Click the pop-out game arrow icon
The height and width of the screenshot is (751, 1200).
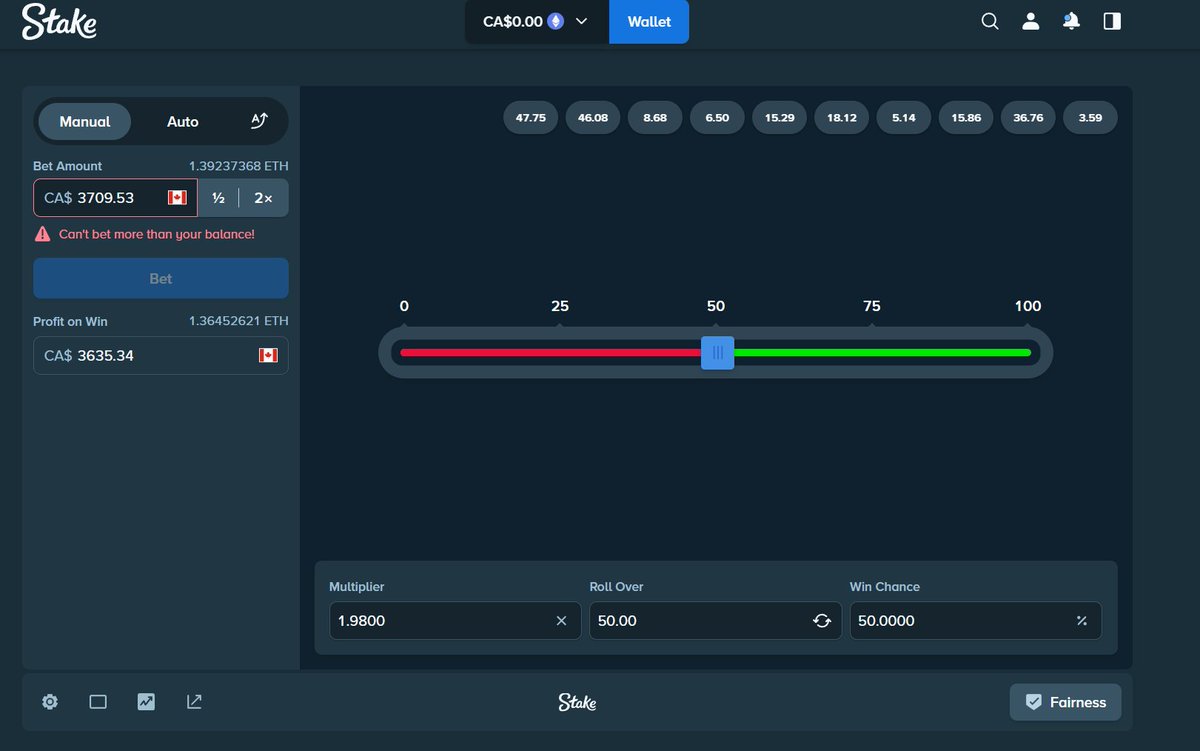pos(194,702)
